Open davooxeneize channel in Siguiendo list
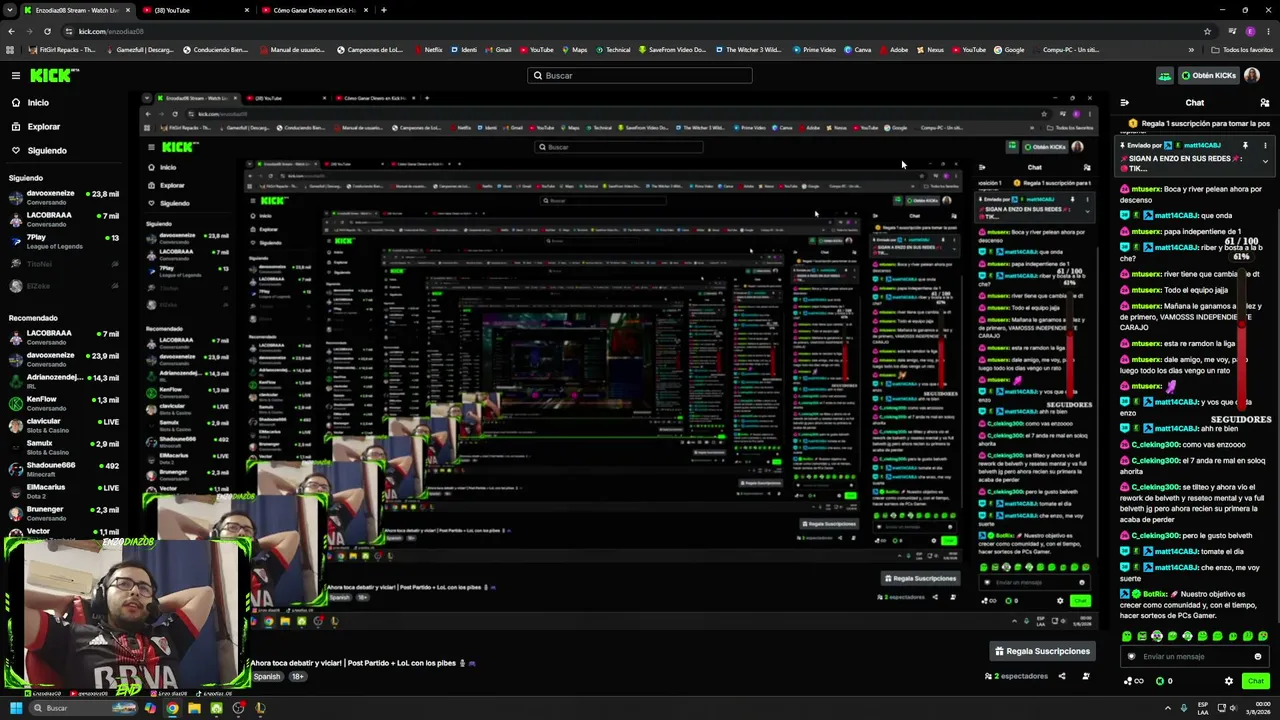Image resolution: width=1280 pixels, height=720 pixels. 62,197
